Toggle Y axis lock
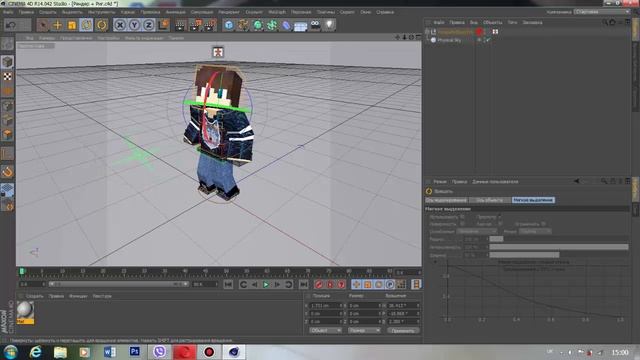The width and height of the screenshot is (640, 360). [x=134, y=25]
